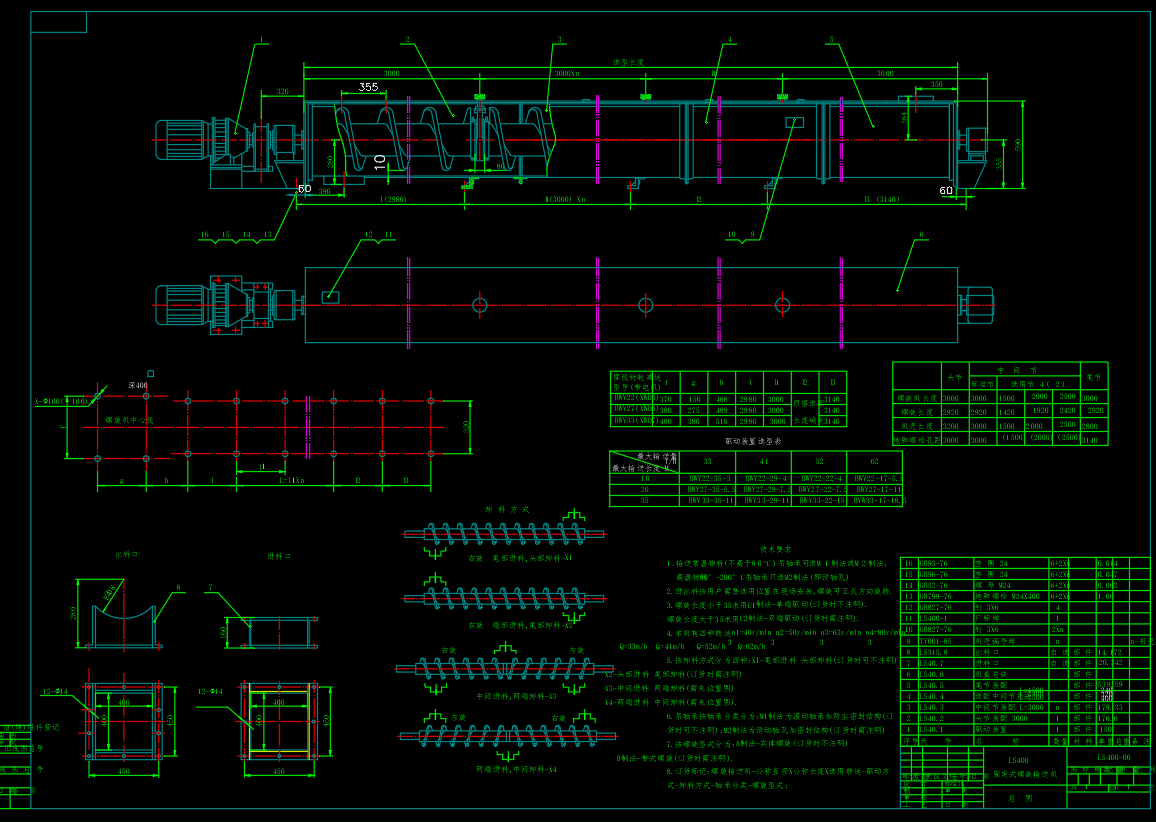
Task: Select the X4 screw arrangement diagram
Action: [x=503, y=737]
